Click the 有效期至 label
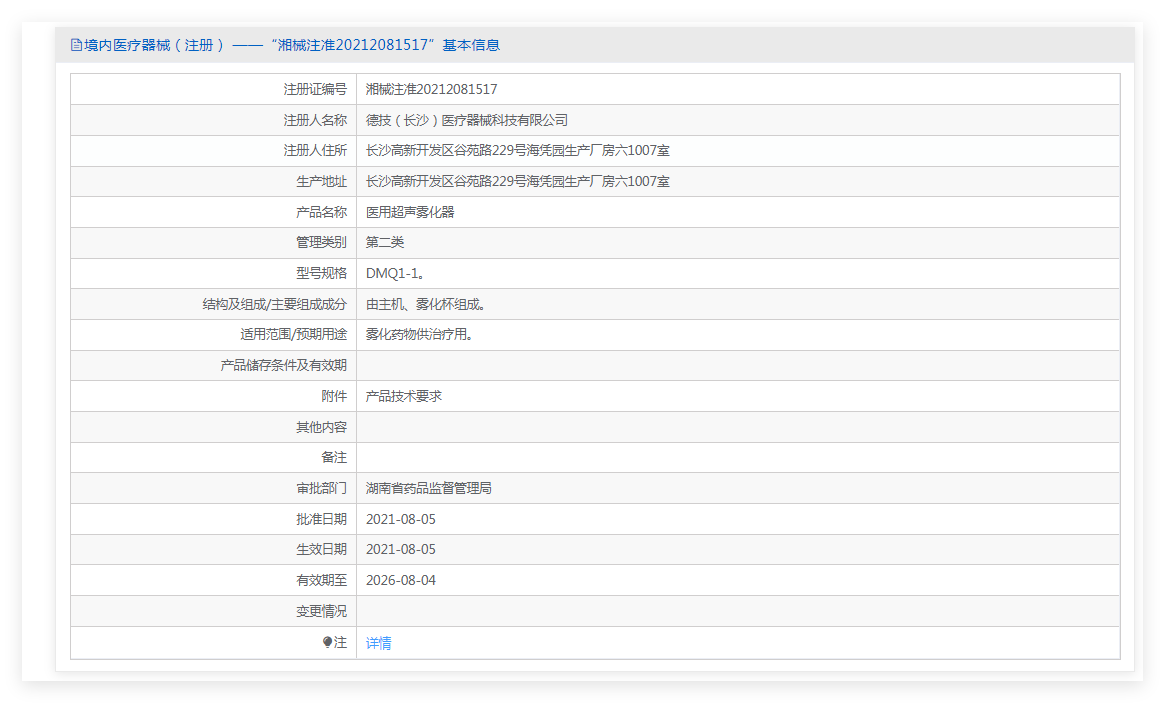The width and height of the screenshot is (1165, 703). tap(322, 580)
